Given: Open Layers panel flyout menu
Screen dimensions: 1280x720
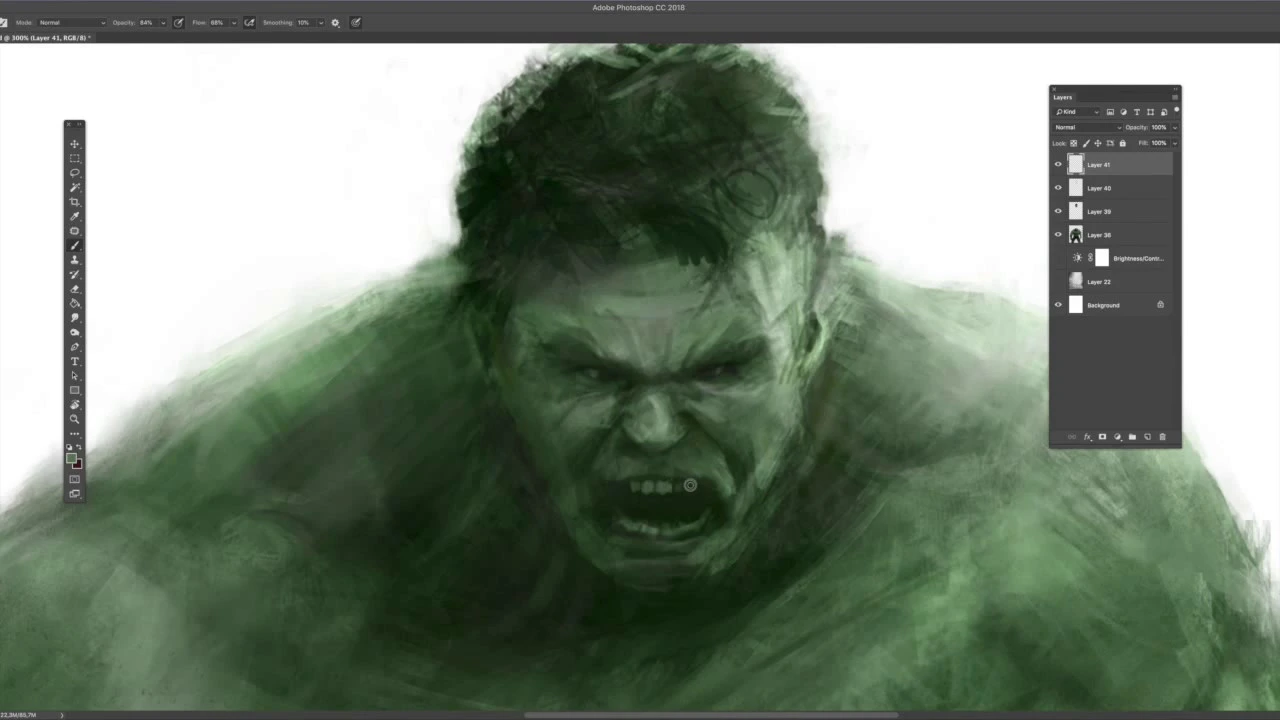Looking at the screenshot, I should [1175, 97].
